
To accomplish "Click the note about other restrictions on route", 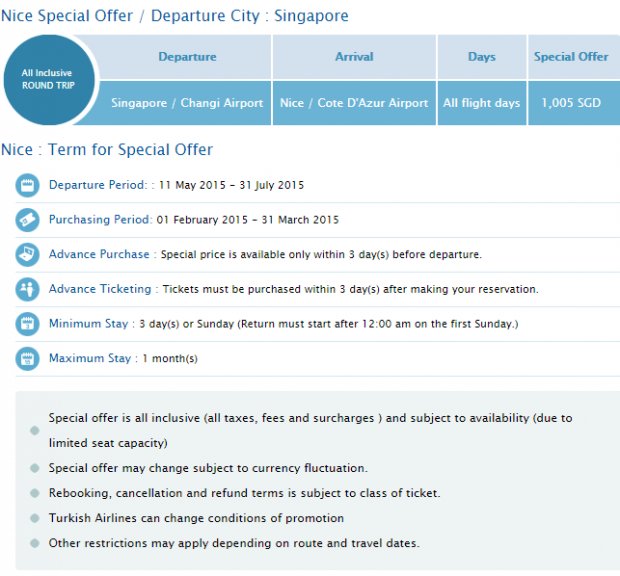I will tap(234, 543).
